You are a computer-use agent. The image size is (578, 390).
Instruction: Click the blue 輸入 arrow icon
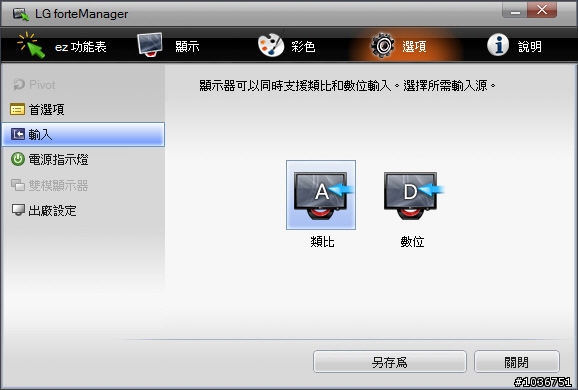point(18,135)
